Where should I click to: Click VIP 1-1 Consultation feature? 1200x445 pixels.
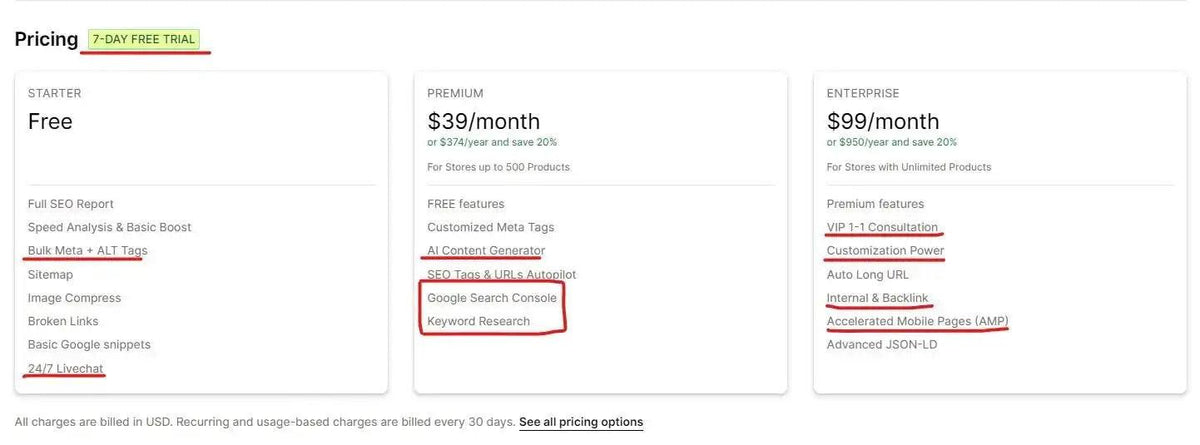coord(882,227)
